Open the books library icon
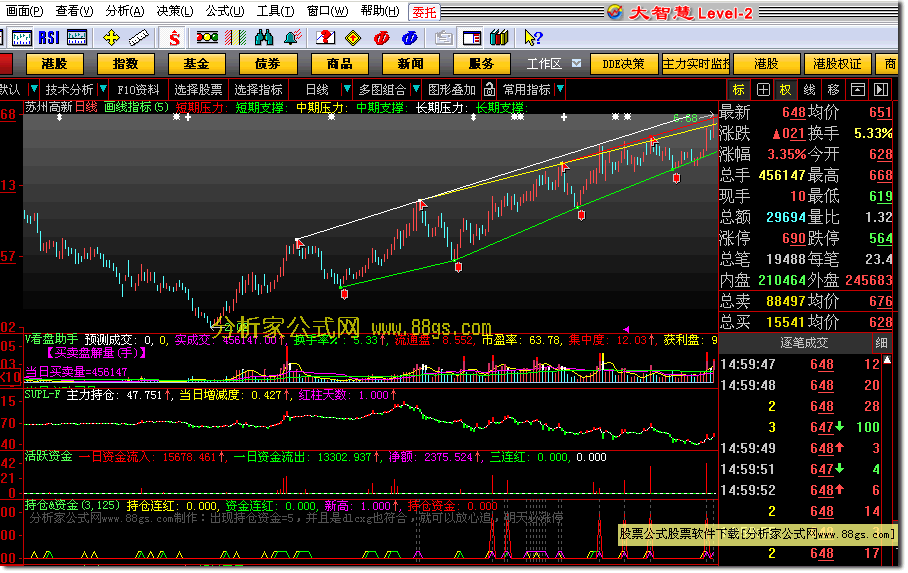The height and width of the screenshot is (573, 908). [499, 38]
